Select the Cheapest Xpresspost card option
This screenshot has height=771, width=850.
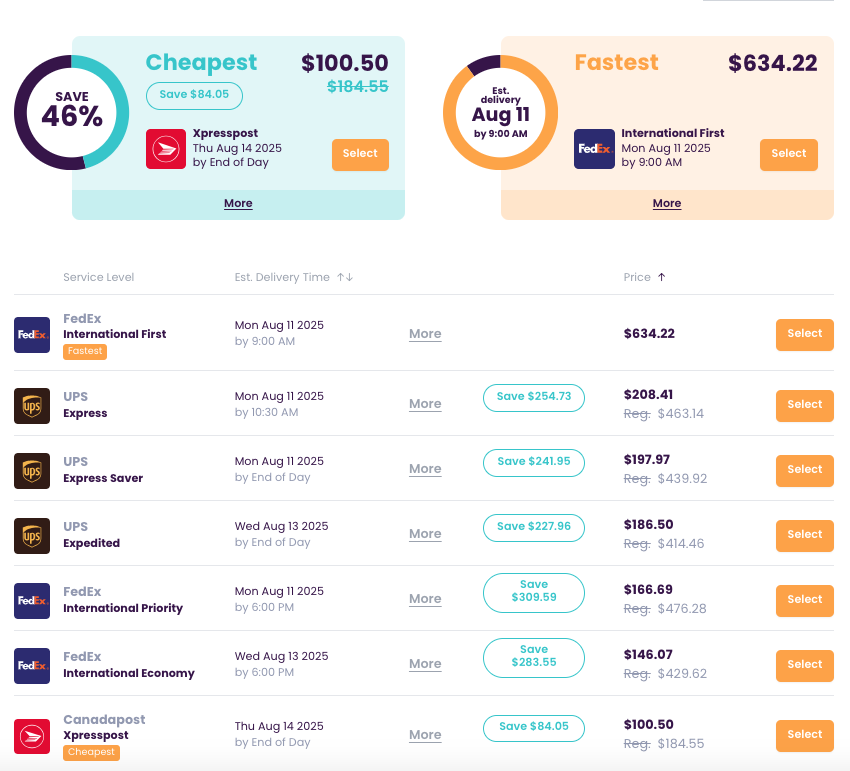point(360,154)
